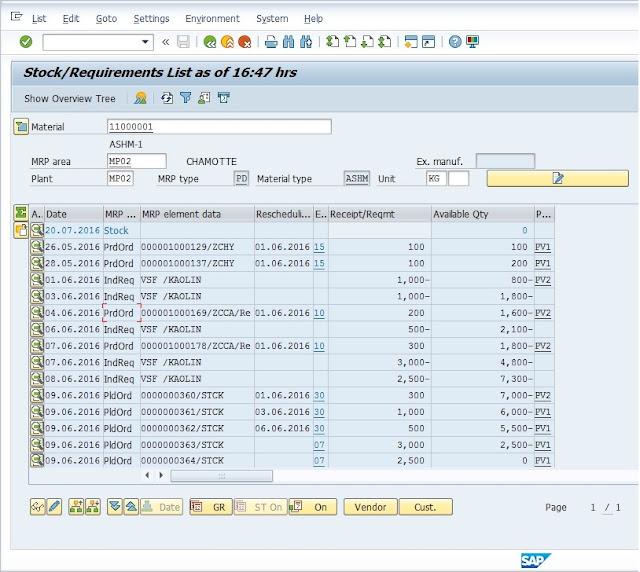The width and height of the screenshot is (640, 572).
Task: Click the MRP element data column header
Action: (x=197, y=214)
